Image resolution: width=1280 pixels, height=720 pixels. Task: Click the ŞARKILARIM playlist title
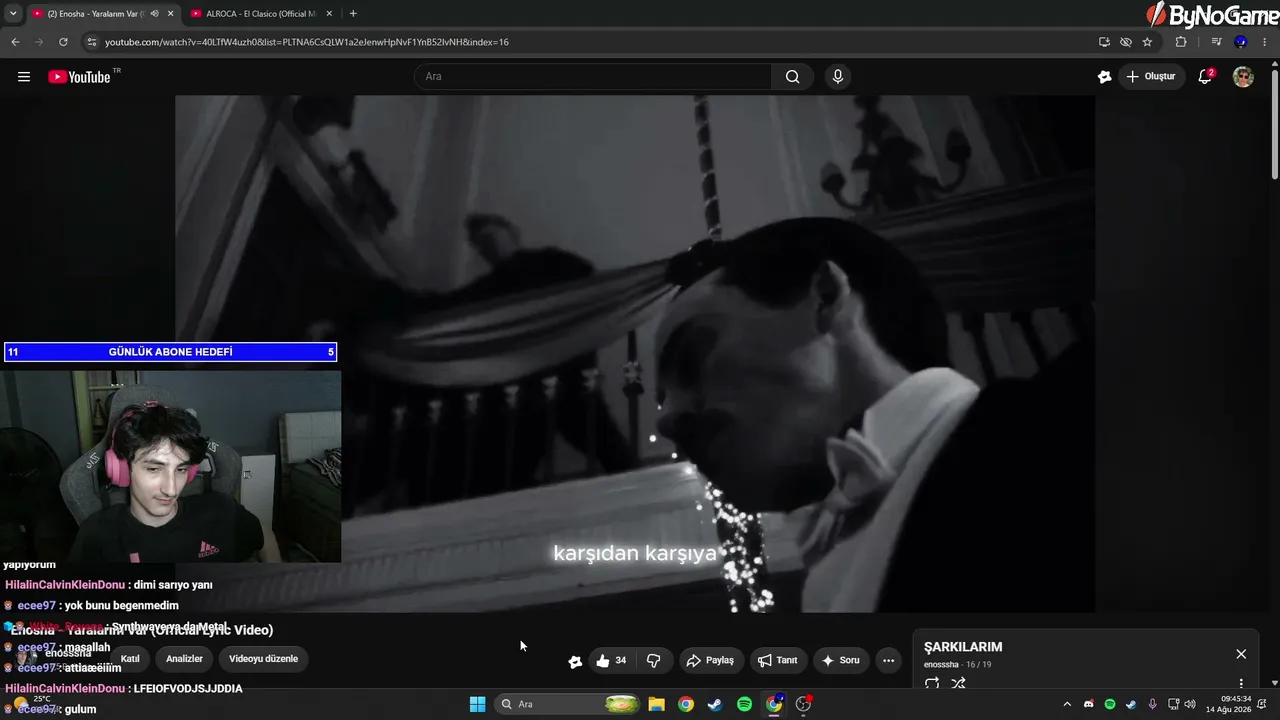[963, 647]
